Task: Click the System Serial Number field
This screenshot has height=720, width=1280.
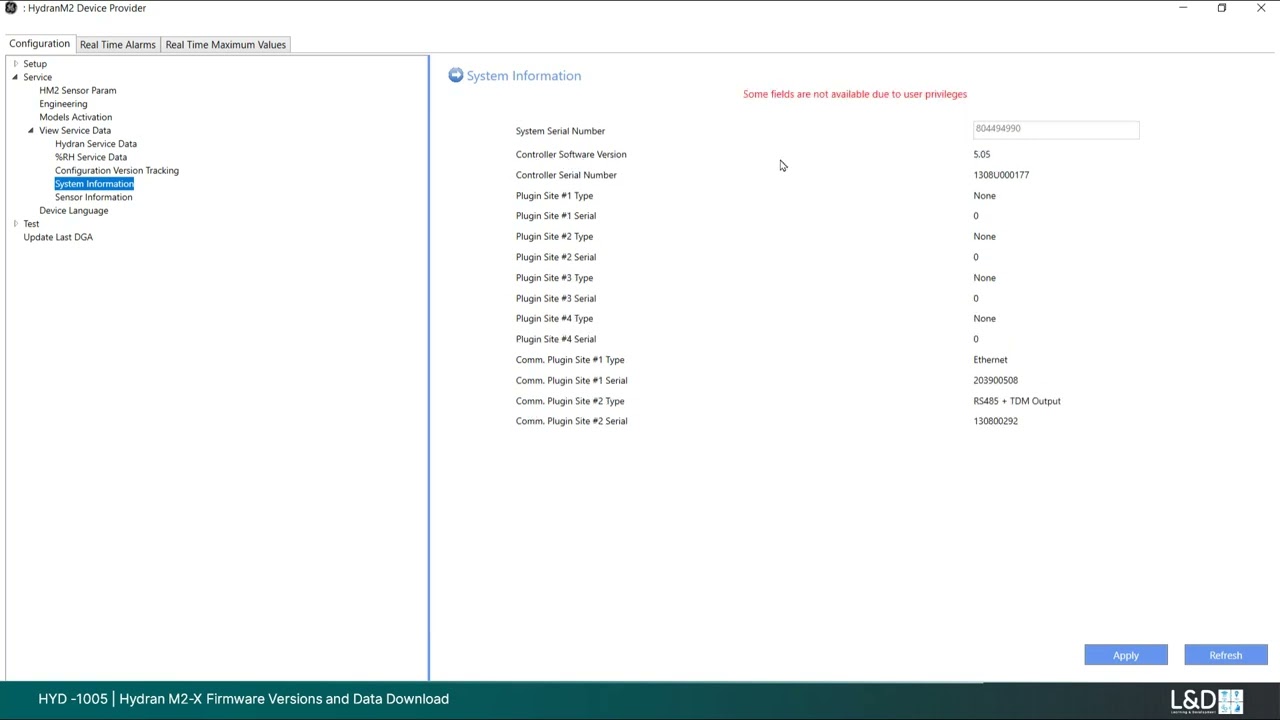Action: [1056, 129]
